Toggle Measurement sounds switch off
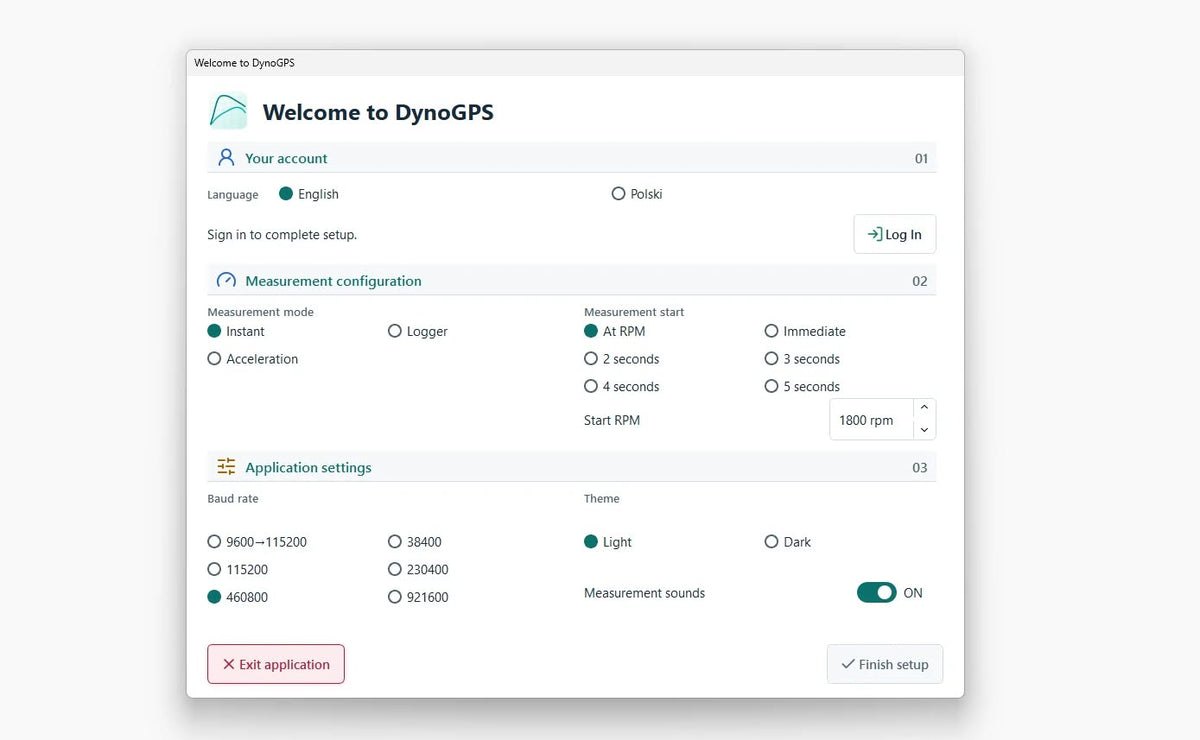 [876, 593]
